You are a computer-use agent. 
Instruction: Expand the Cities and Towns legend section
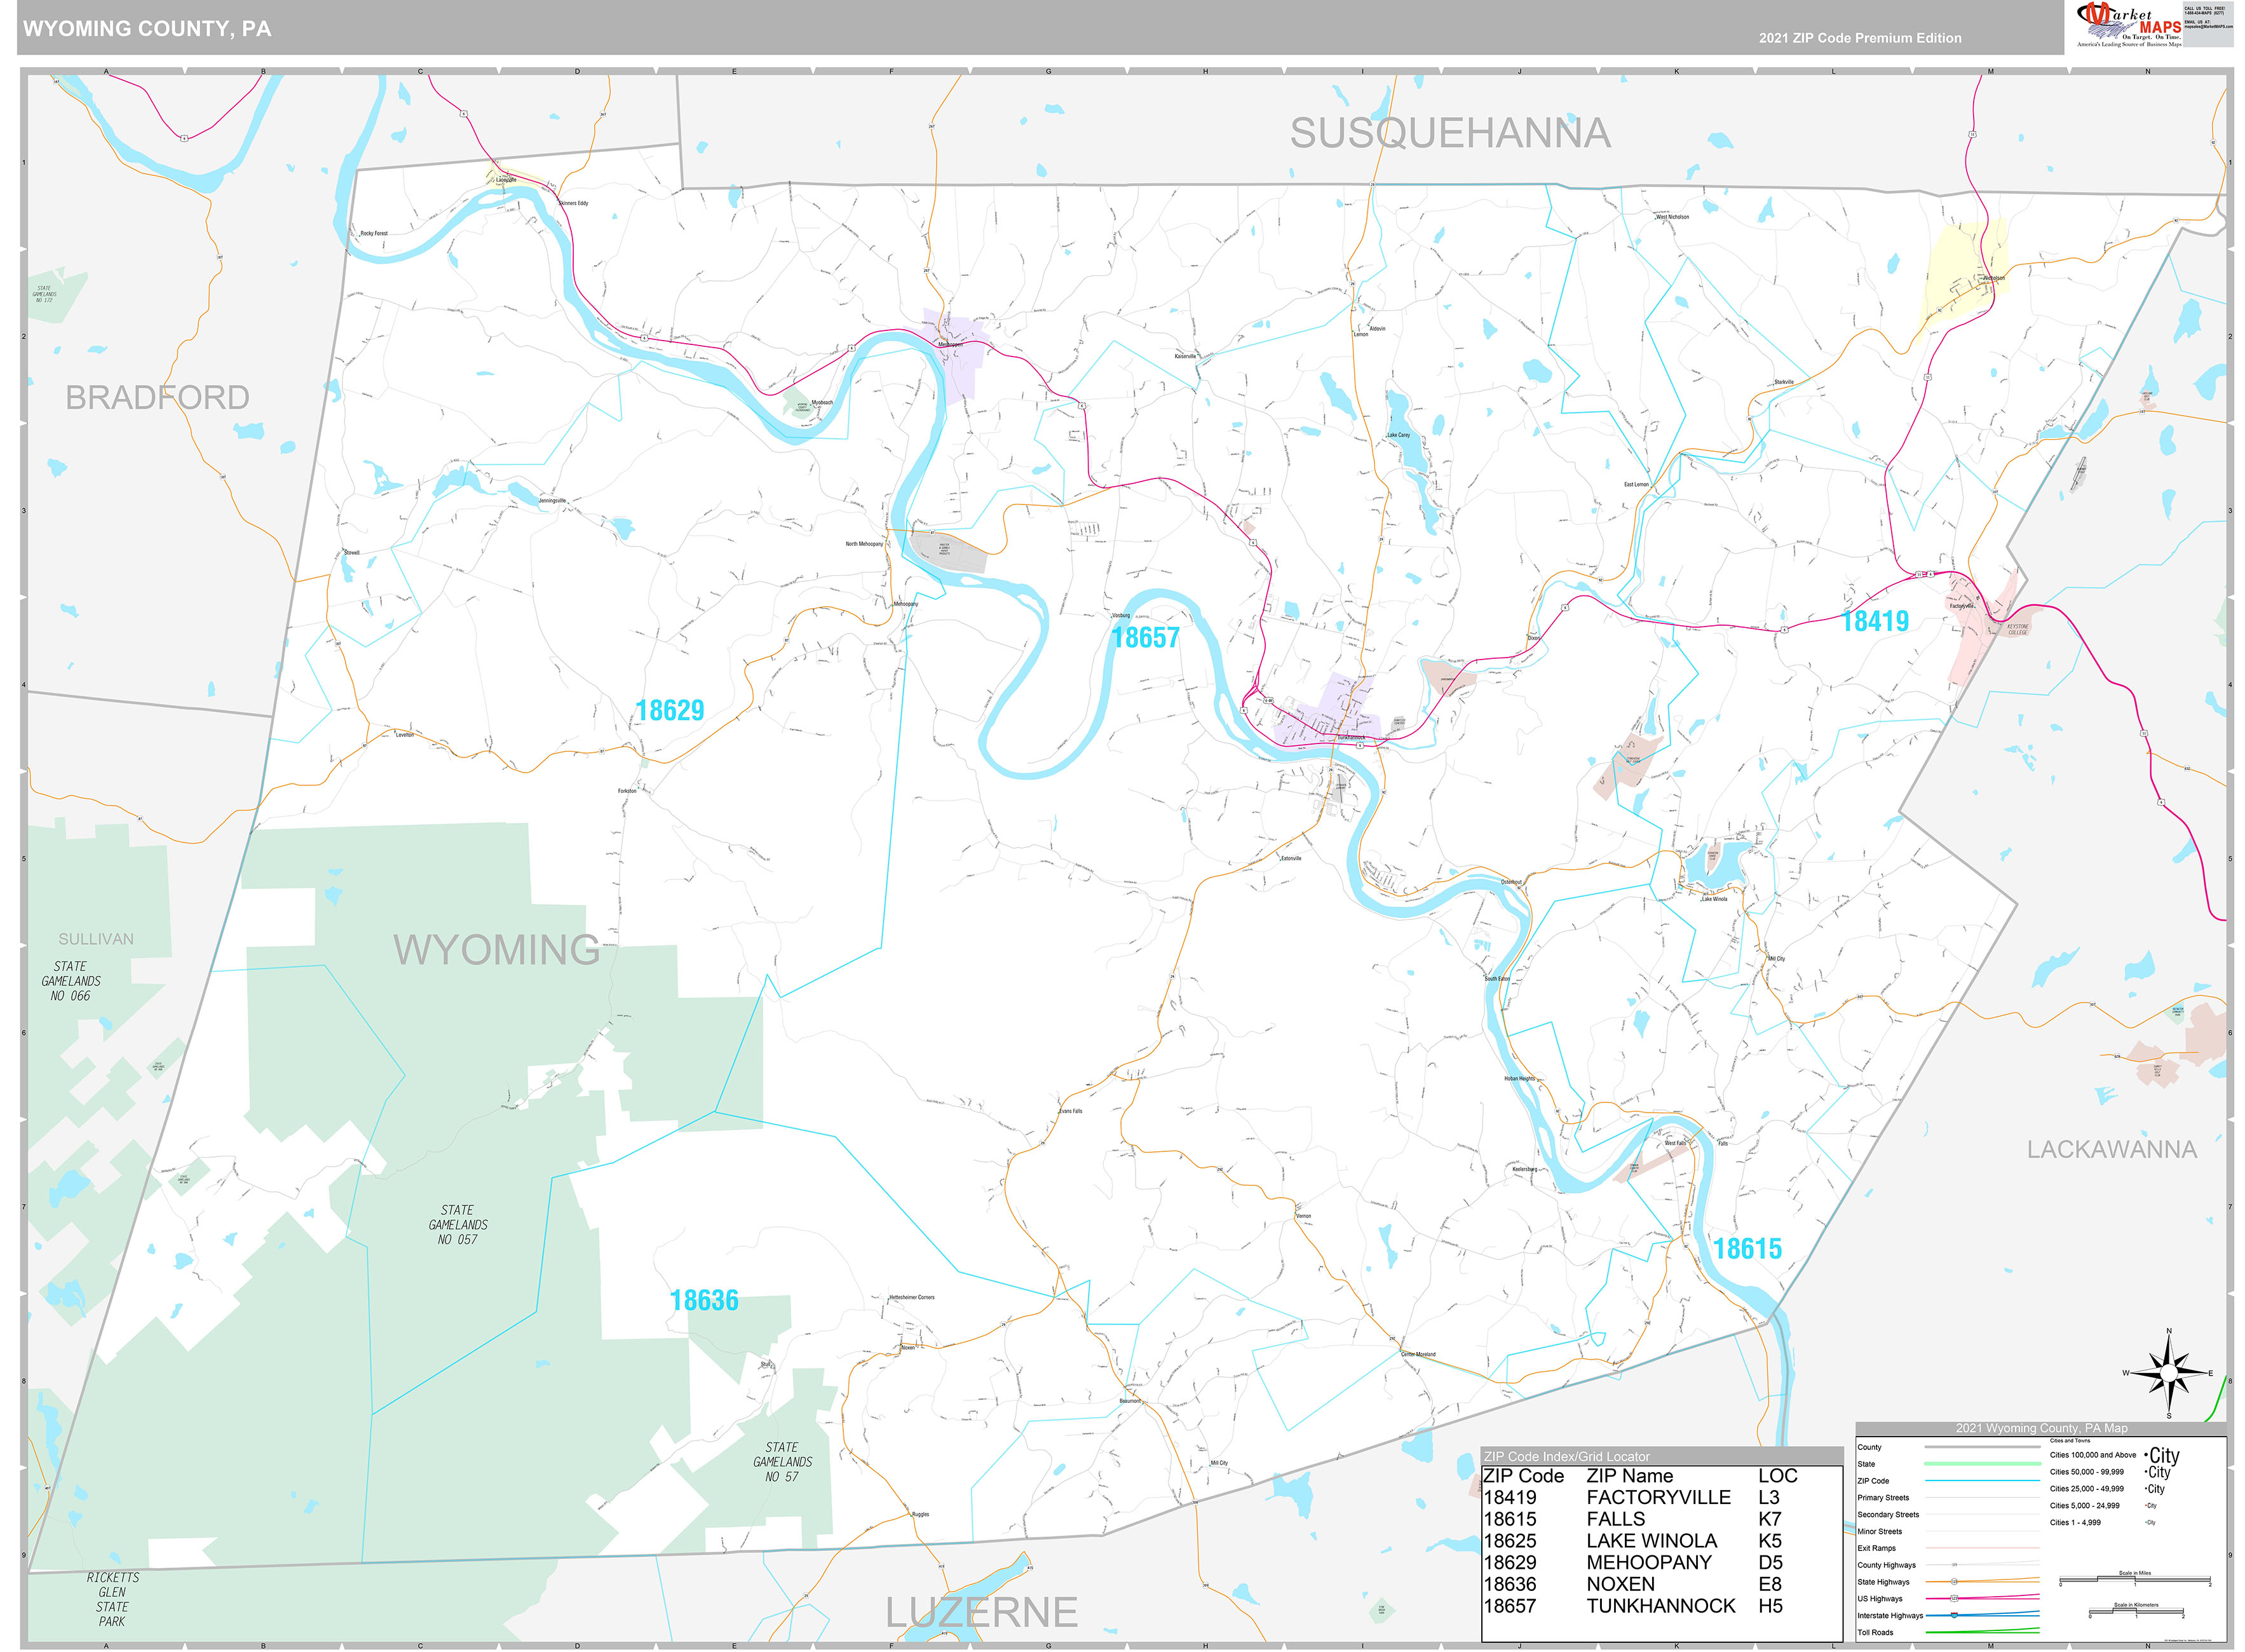coord(2070,1440)
